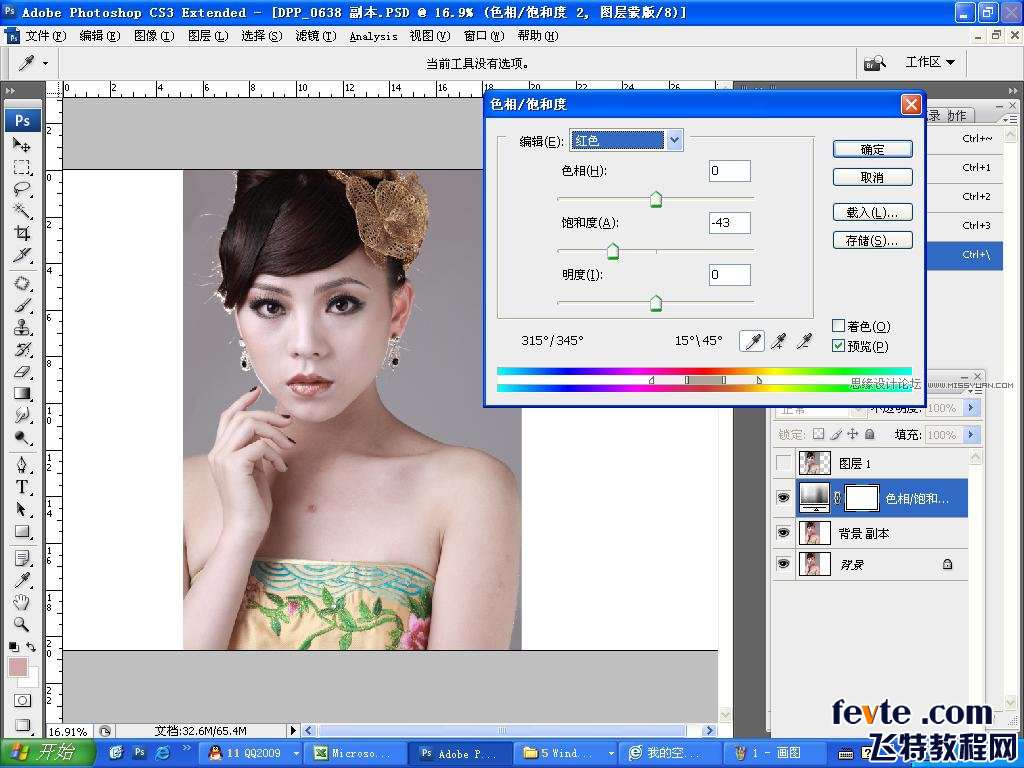Select the History Brush tool
The image size is (1024, 768).
click(x=22, y=349)
